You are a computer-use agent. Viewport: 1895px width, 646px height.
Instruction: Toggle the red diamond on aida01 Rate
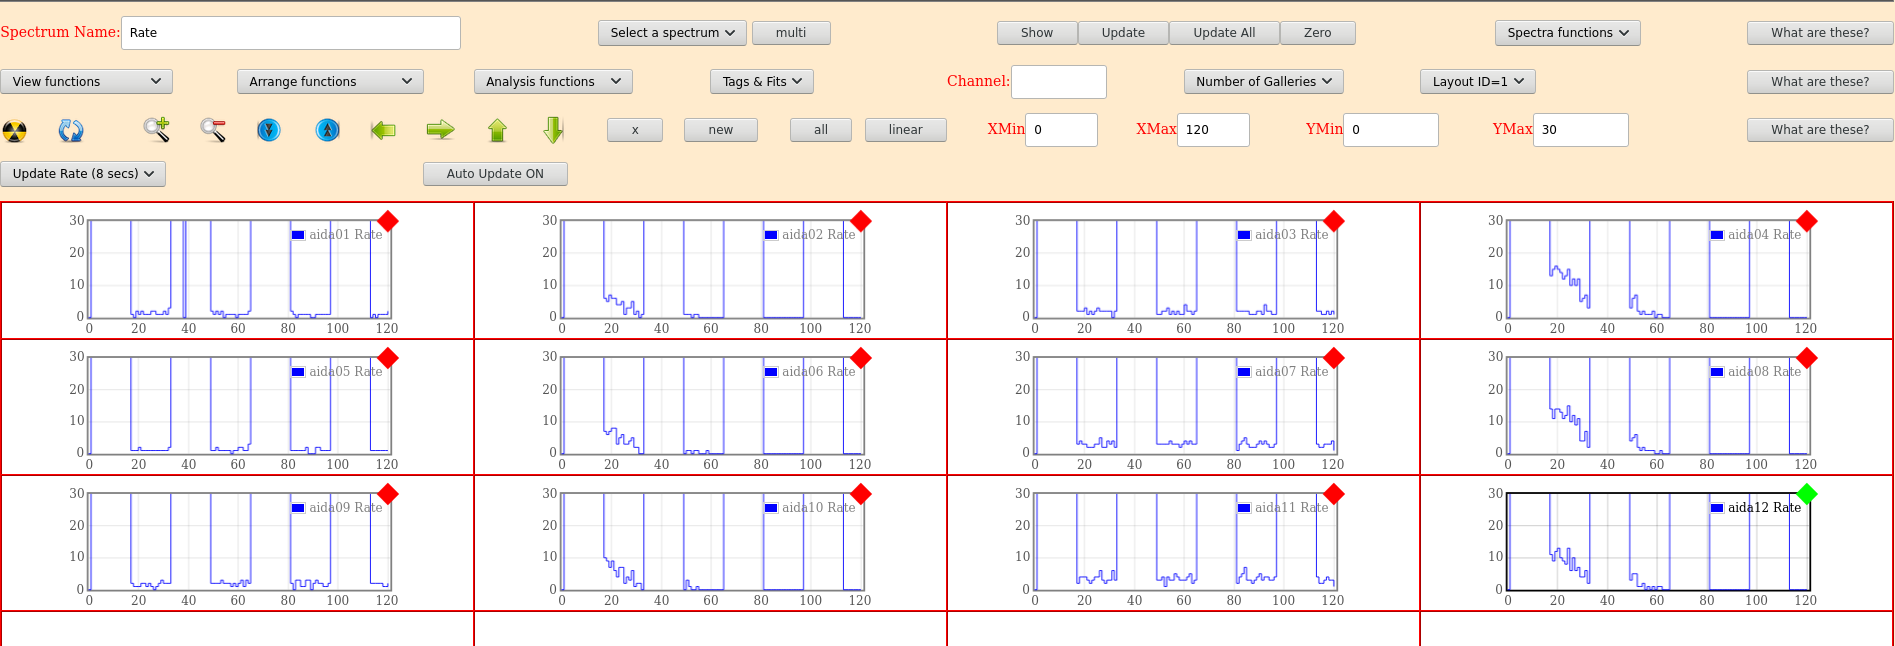pos(388,221)
